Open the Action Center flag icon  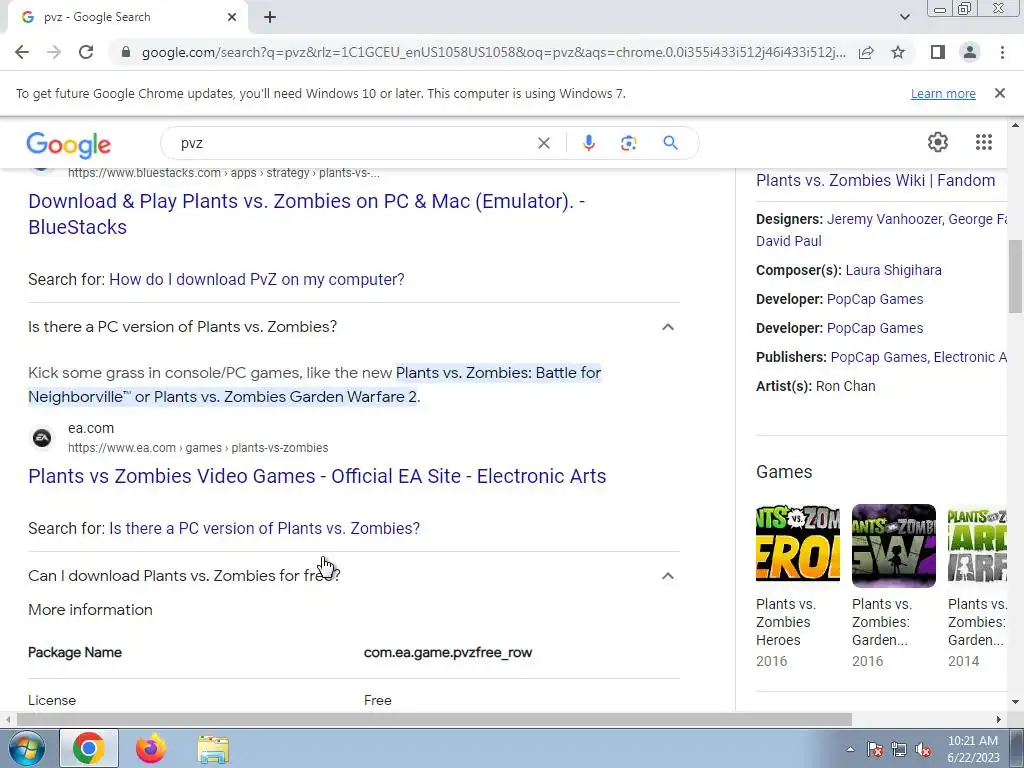point(874,749)
